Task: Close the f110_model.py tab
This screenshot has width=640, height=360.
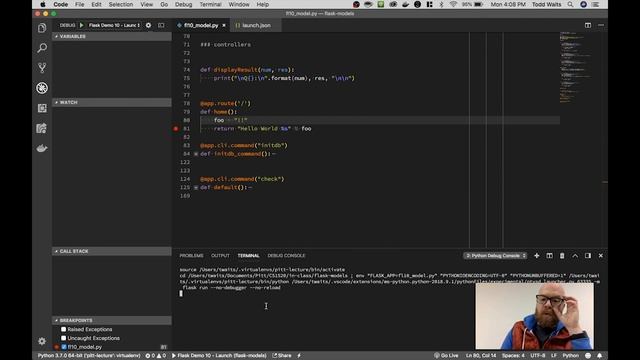Action: [x=224, y=25]
